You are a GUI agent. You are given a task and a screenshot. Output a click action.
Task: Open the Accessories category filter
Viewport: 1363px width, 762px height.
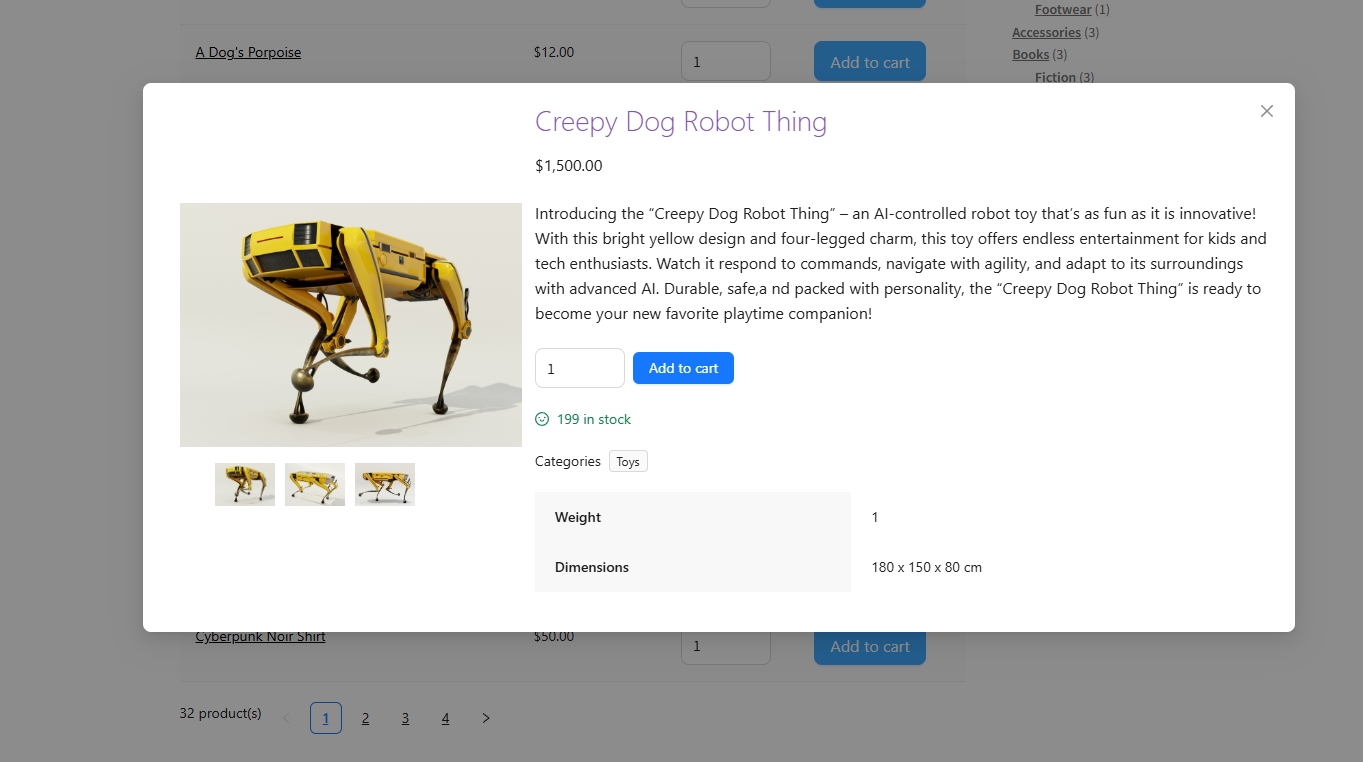pyautogui.click(x=1046, y=32)
